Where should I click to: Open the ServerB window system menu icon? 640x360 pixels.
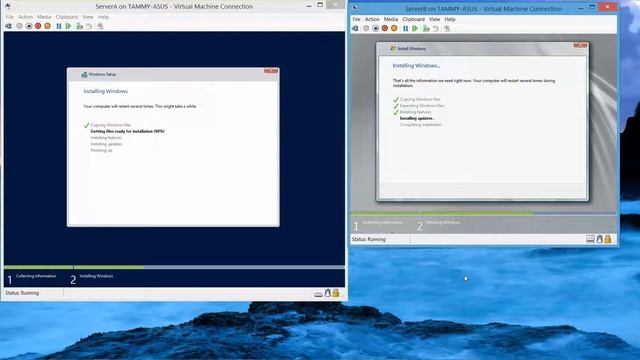(x=355, y=8)
